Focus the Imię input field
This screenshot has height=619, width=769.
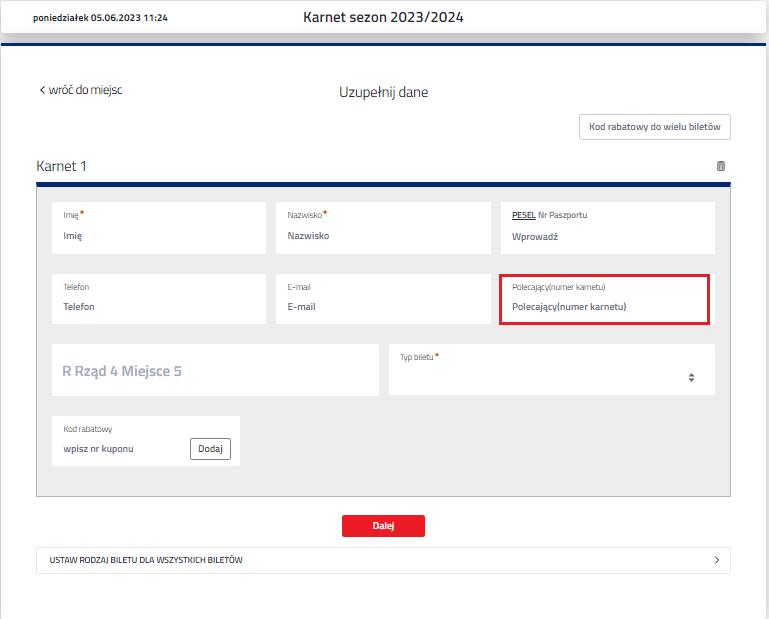pos(158,236)
